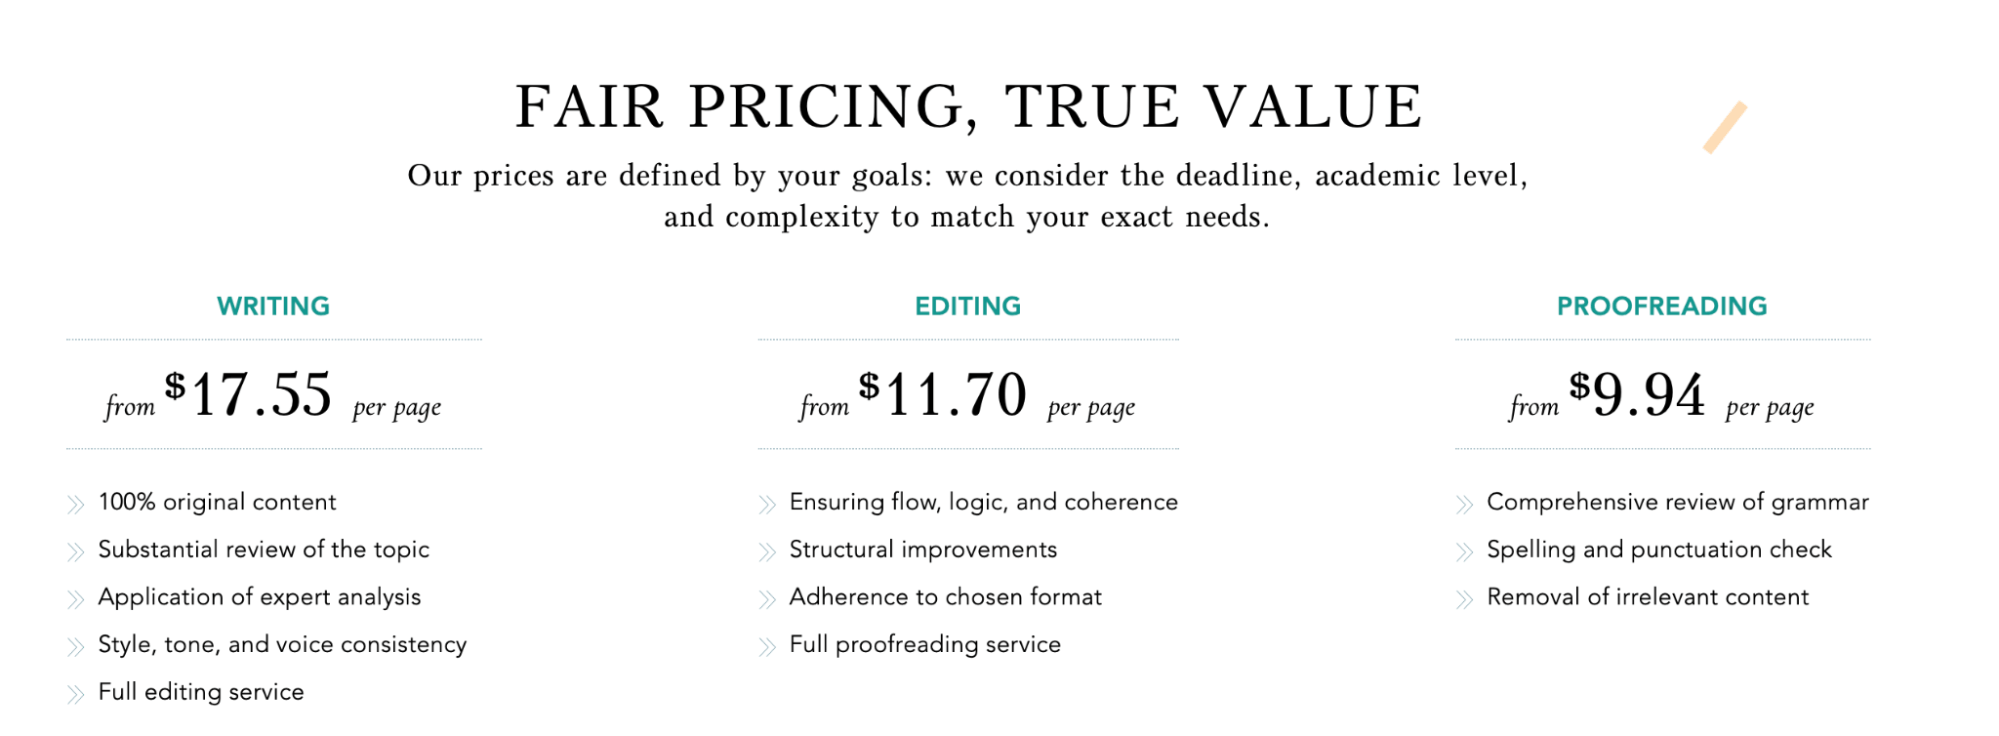Select the EDITING heading
Image resolution: width=1999 pixels, height=736 pixels.
pyautogui.click(x=968, y=306)
